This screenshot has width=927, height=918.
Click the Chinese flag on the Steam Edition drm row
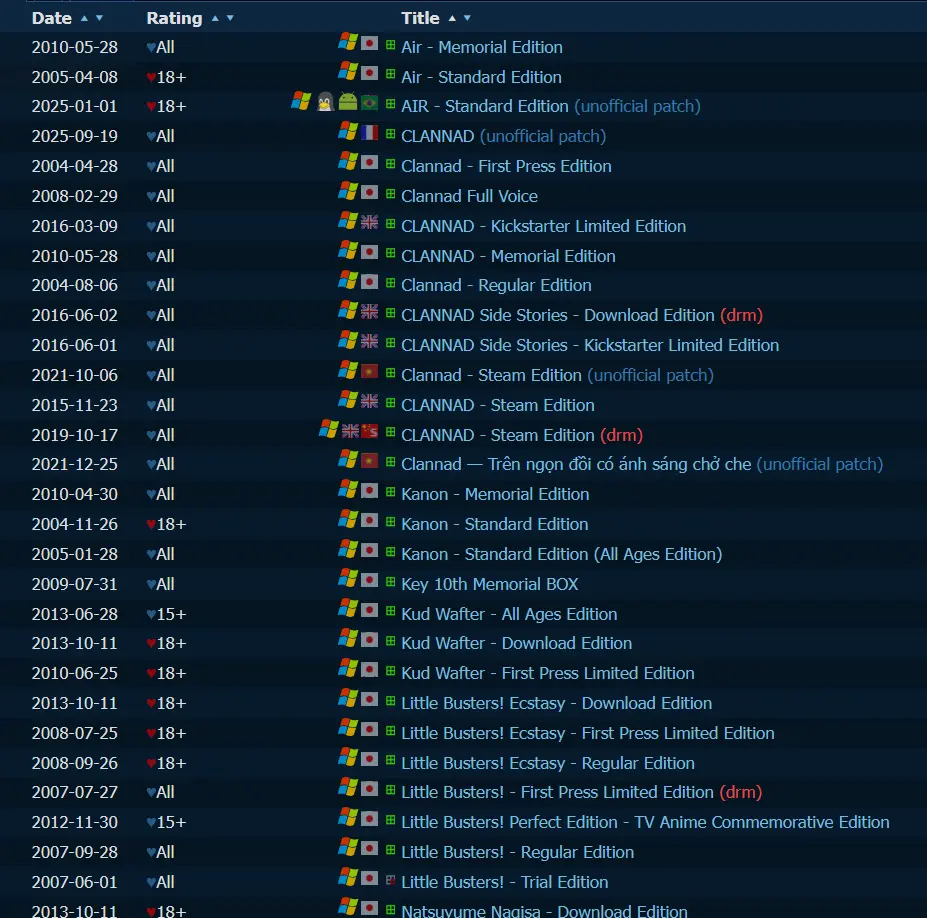tap(369, 431)
